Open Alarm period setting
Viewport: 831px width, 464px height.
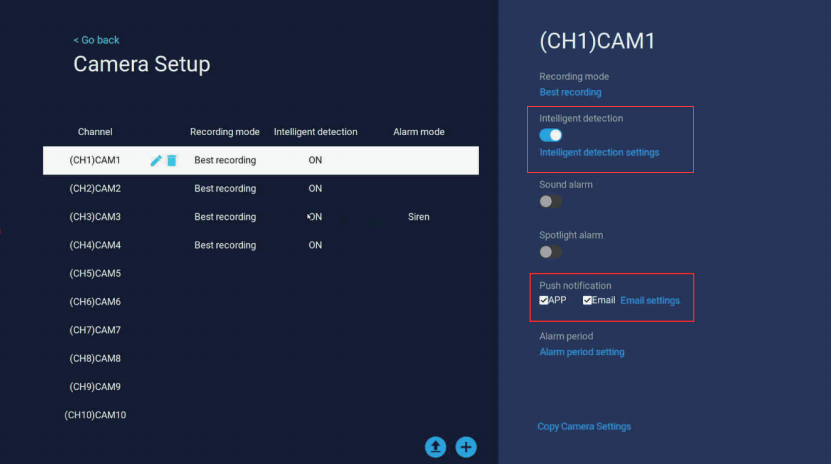[582, 352]
